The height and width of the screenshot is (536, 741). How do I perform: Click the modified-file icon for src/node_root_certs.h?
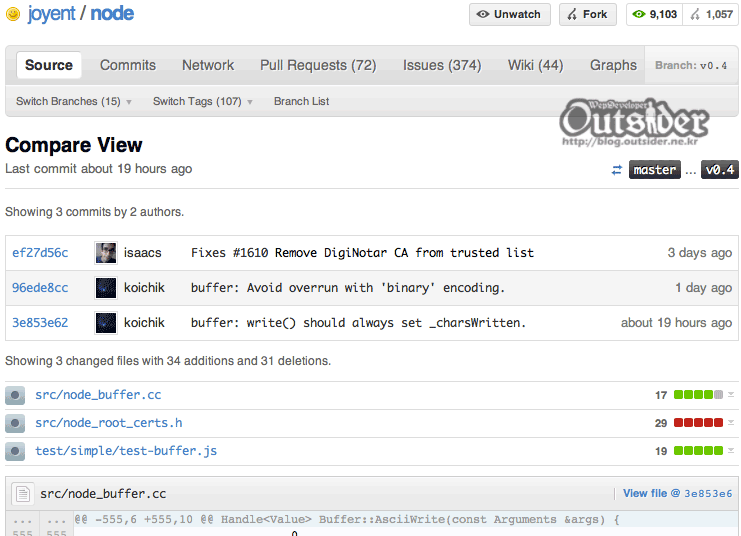(15, 423)
